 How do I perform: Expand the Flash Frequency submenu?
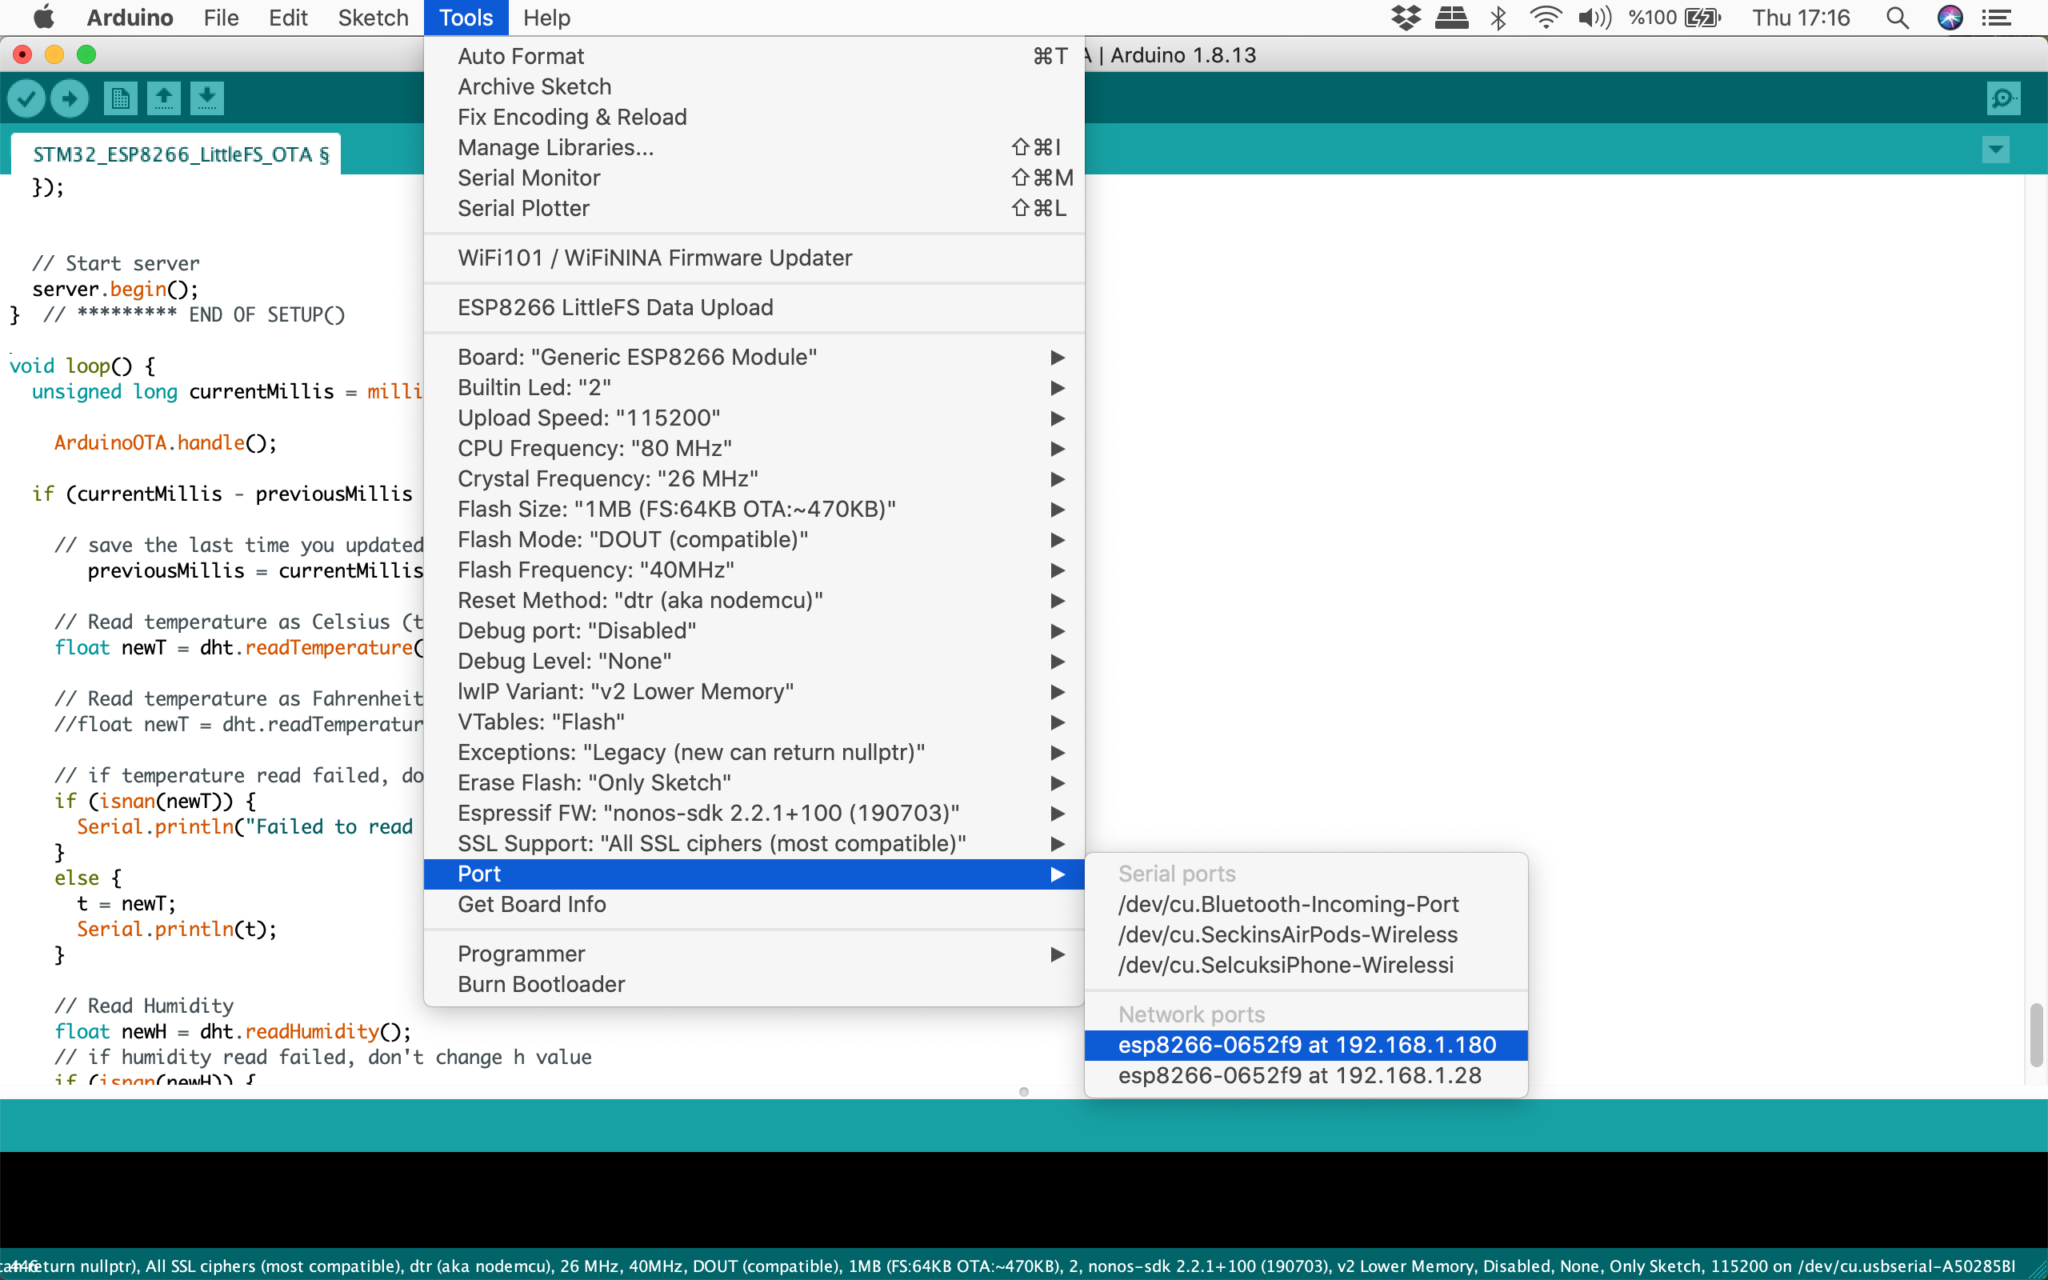754,570
